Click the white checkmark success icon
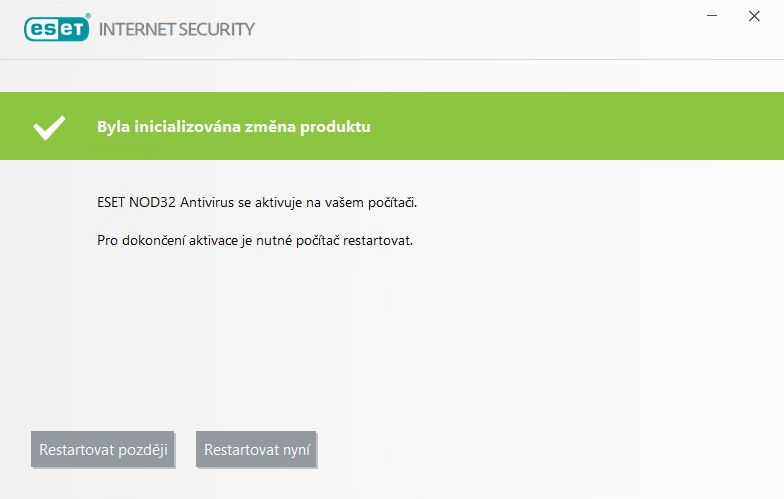 tap(49, 127)
